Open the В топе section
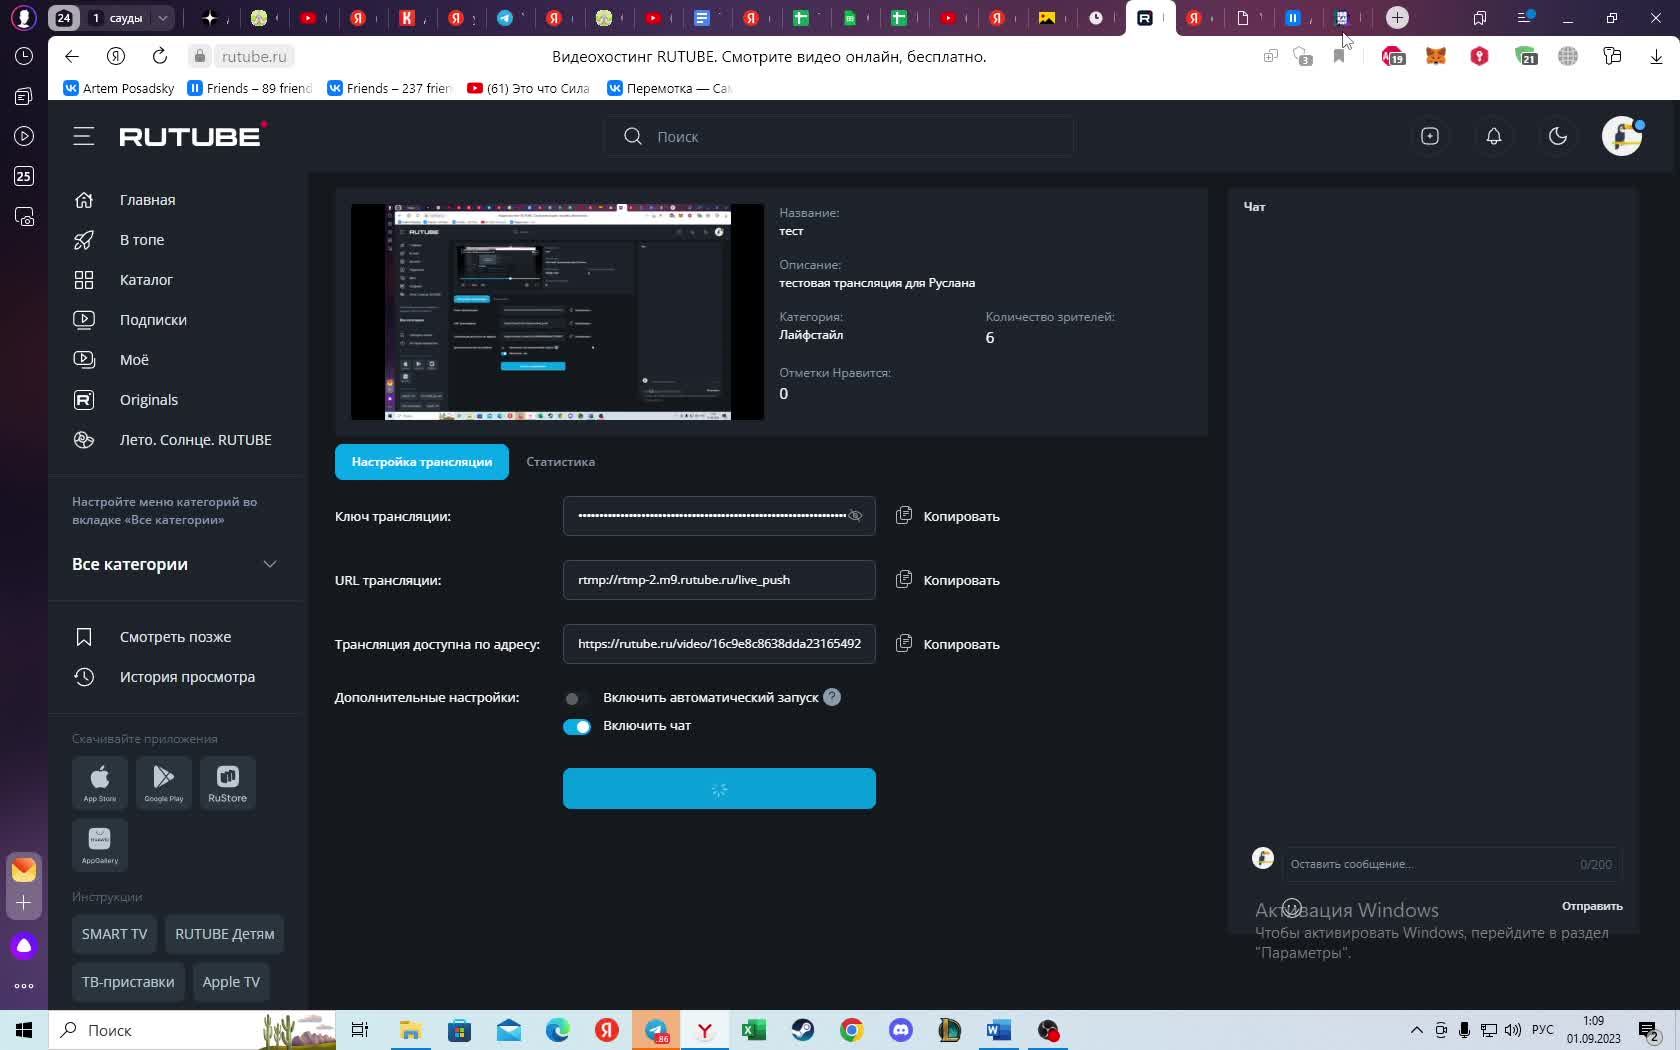Image resolution: width=1680 pixels, height=1050 pixels. point(142,240)
